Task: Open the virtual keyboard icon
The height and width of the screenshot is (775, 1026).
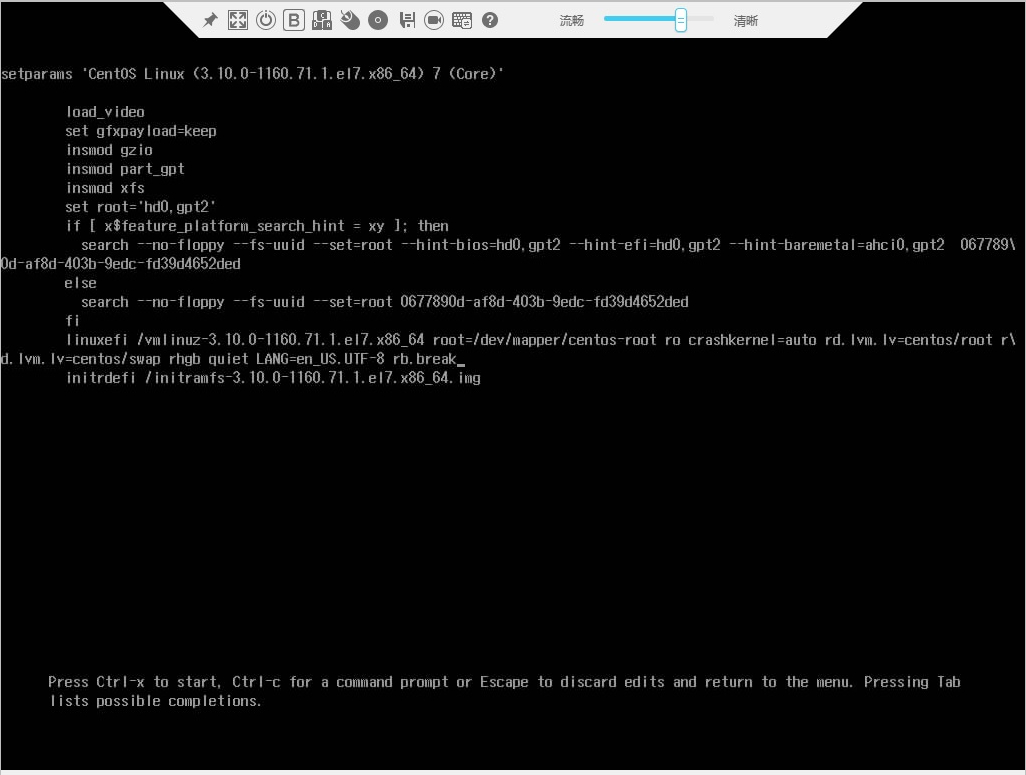Action: coord(462,20)
